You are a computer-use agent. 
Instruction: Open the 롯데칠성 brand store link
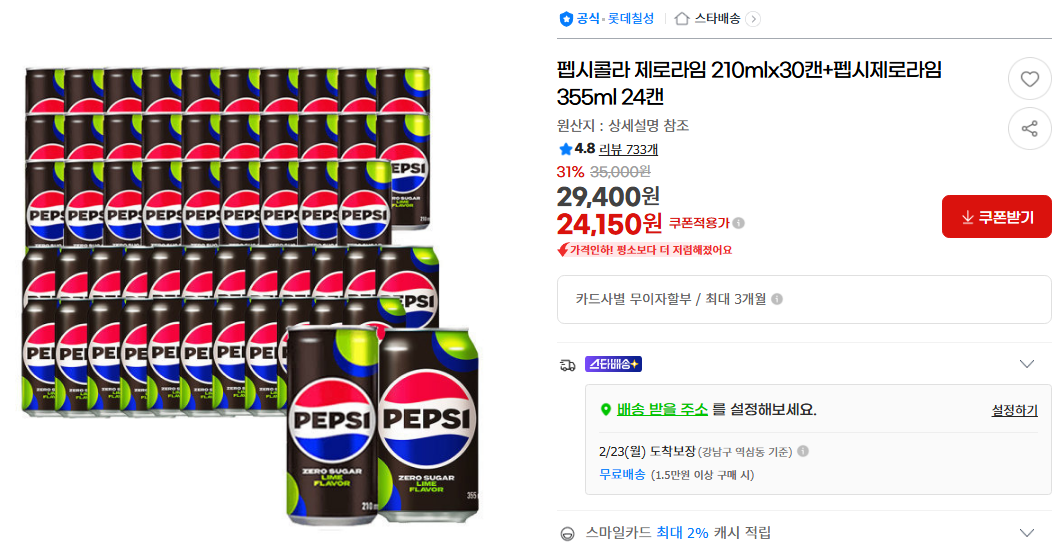[631, 19]
